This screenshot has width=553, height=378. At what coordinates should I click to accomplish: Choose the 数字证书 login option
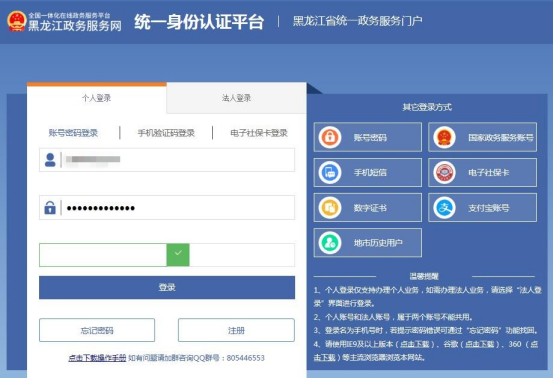point(367,208)
